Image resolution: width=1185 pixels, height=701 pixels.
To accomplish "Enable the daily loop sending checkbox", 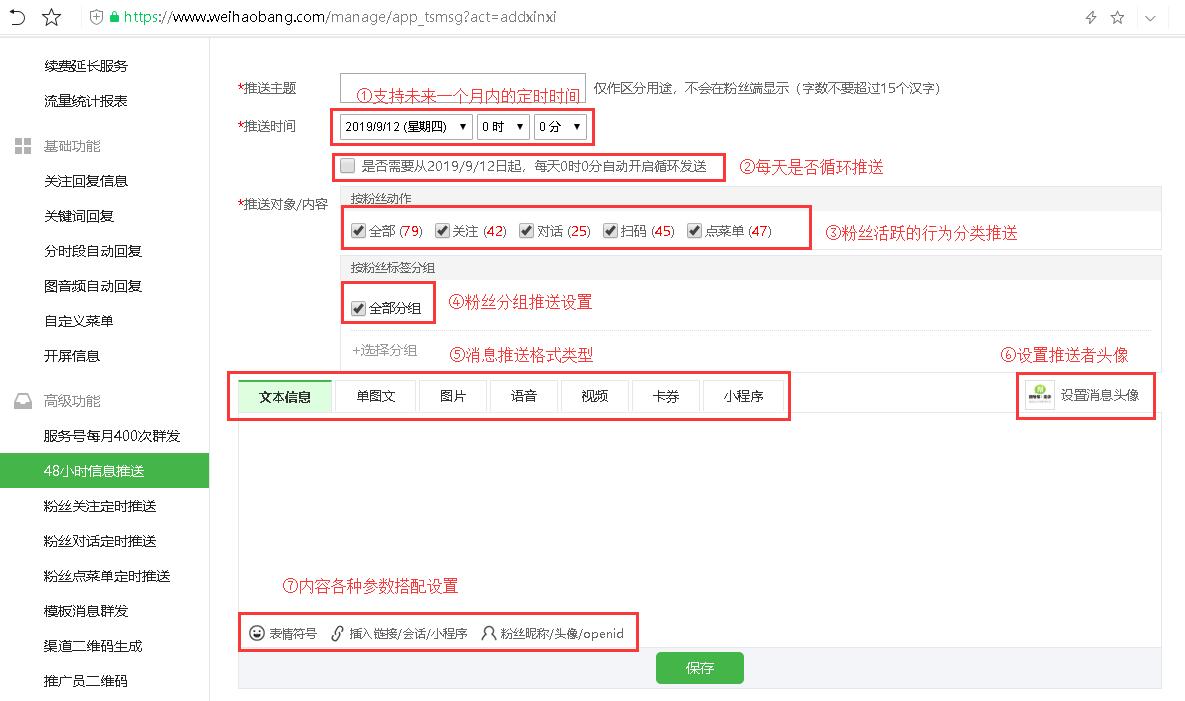I will tap(348, 165).
